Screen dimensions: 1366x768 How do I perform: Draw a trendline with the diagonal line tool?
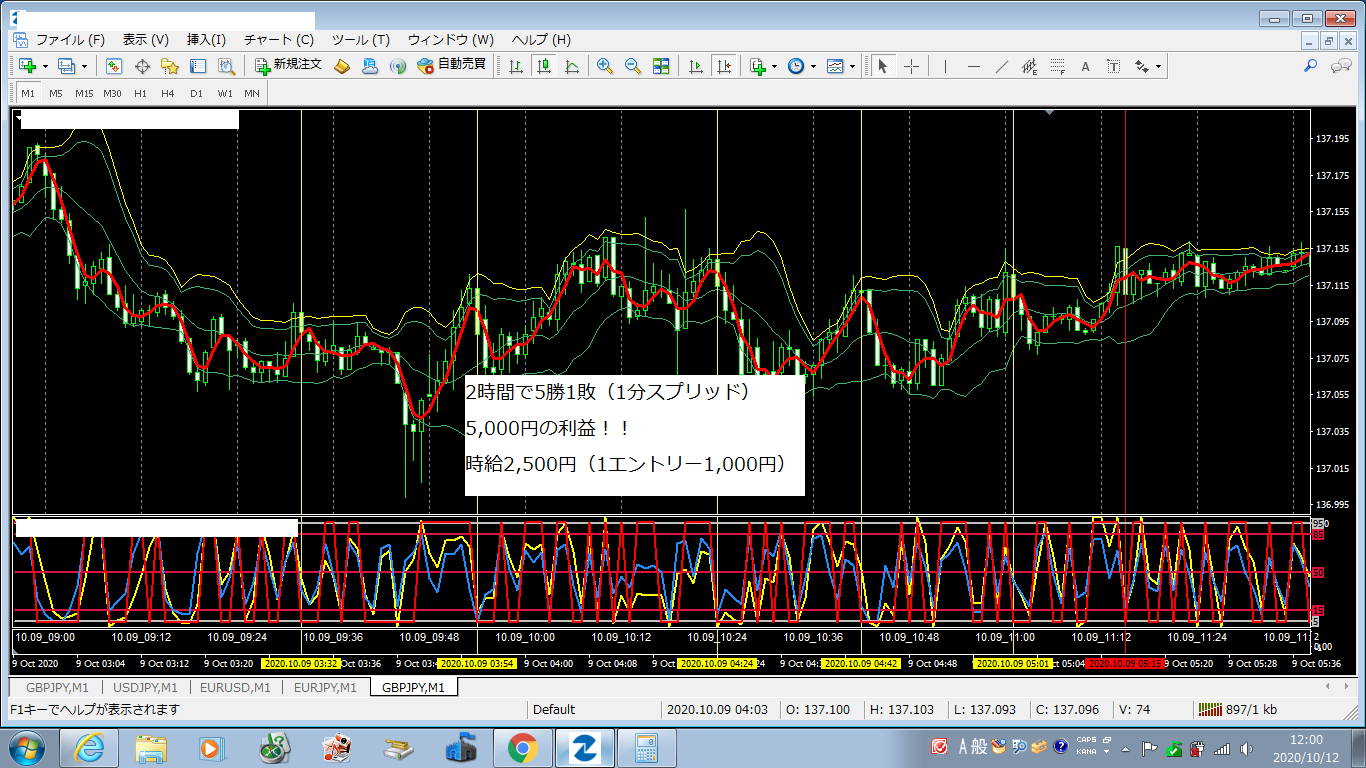point(1001,66)
